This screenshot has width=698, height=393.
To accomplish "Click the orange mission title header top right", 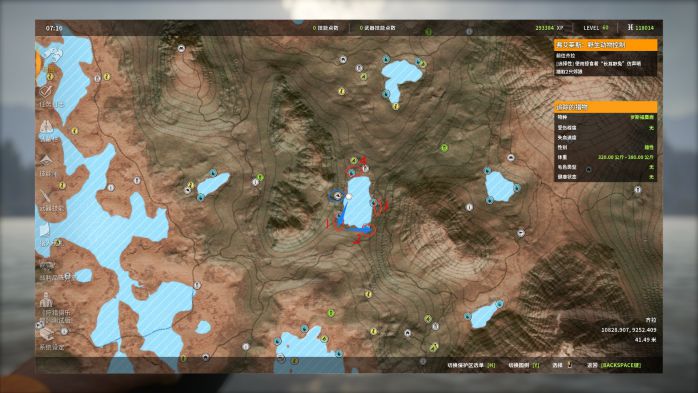I will click(605, 45).
